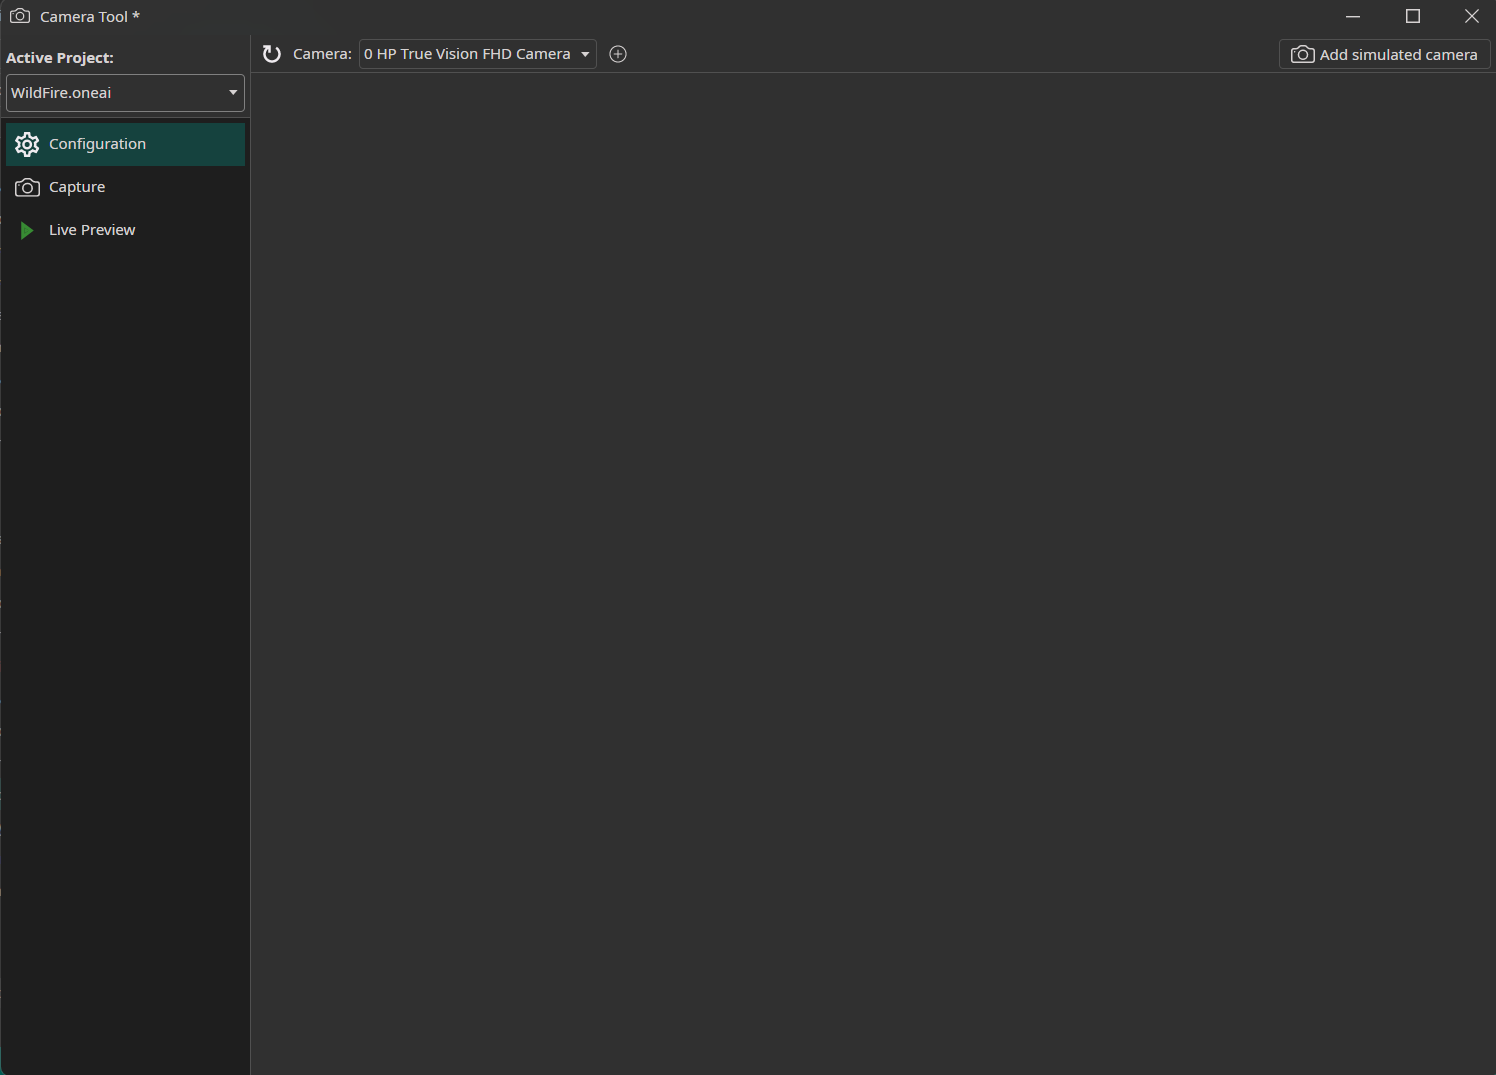Click the arrow on WildFire.oneai dropdown
The height and width of the screenshot is (1075, 1496).
[233, 93]
